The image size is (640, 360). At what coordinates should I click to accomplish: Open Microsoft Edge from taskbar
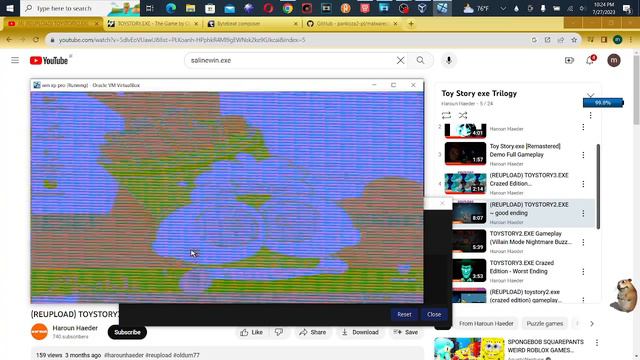coord(171,8)
